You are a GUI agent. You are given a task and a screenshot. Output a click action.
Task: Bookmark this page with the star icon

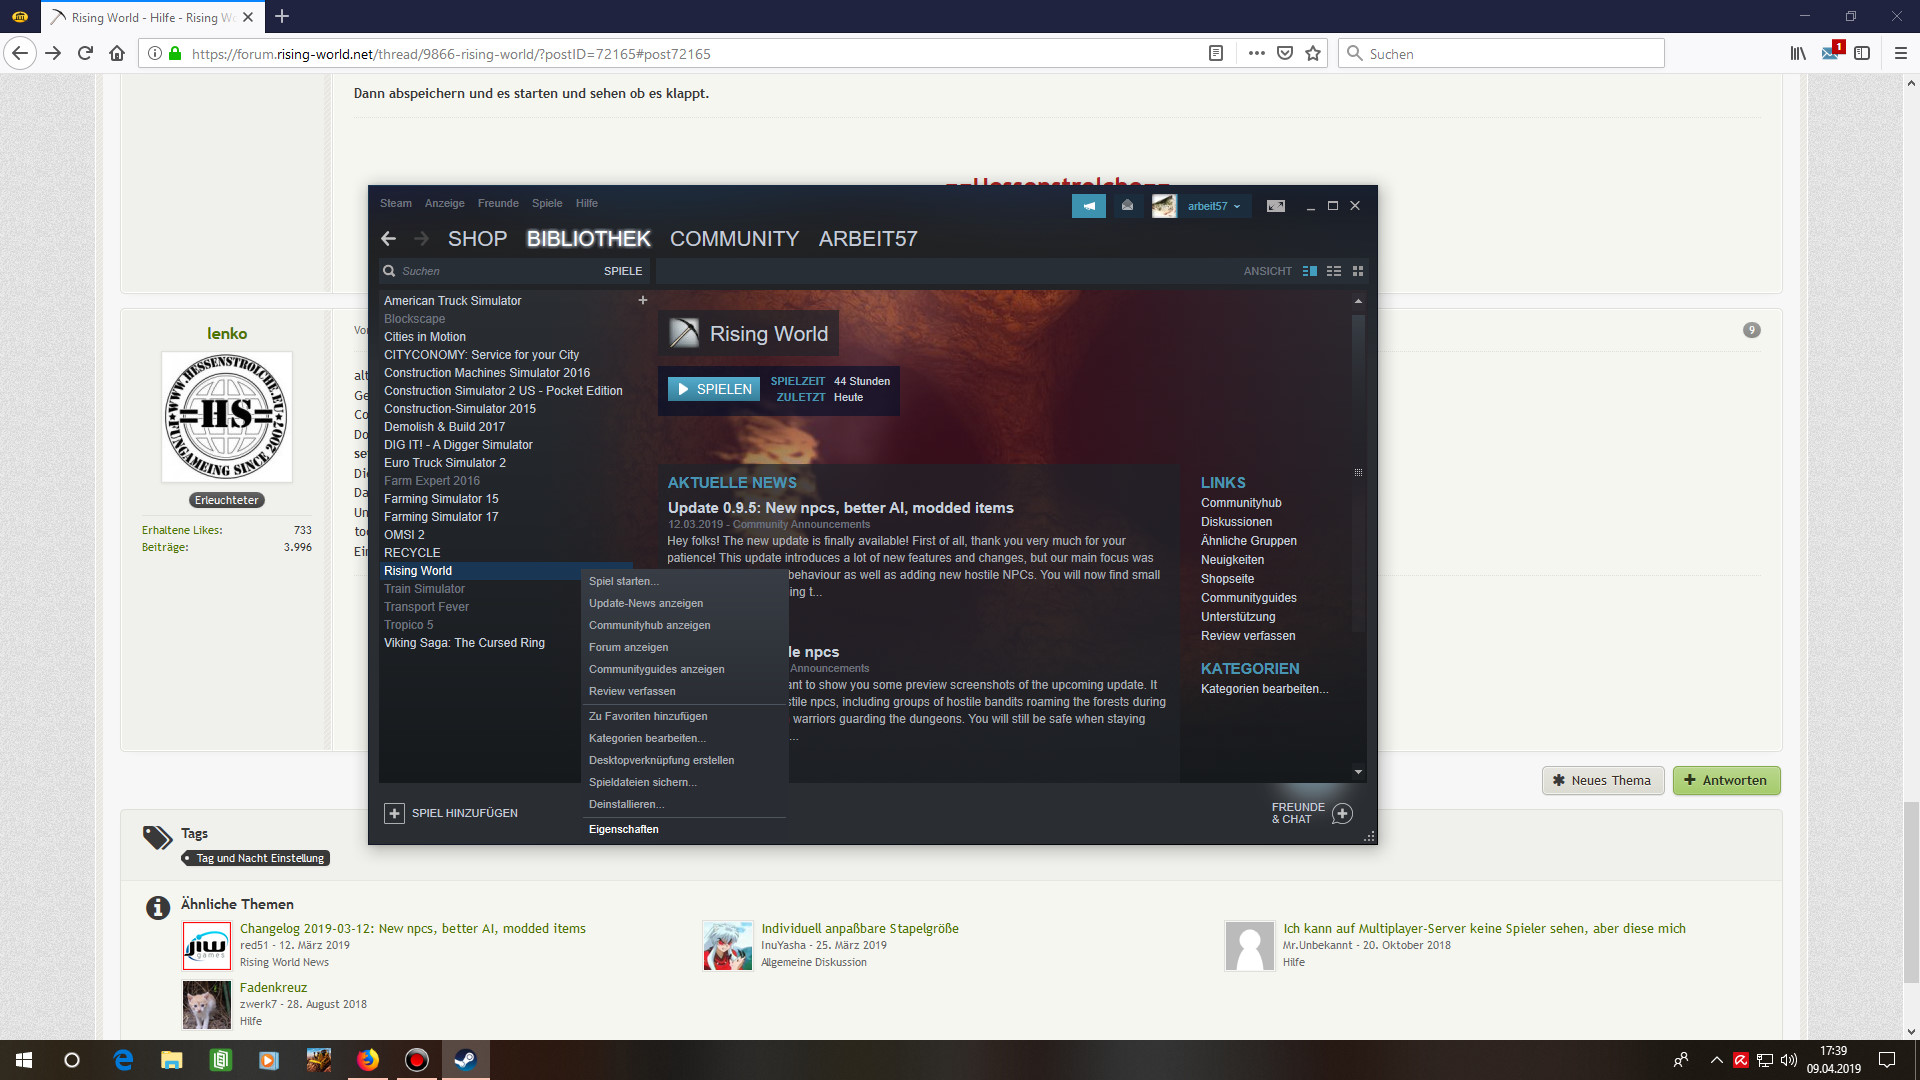point(1313,54)
